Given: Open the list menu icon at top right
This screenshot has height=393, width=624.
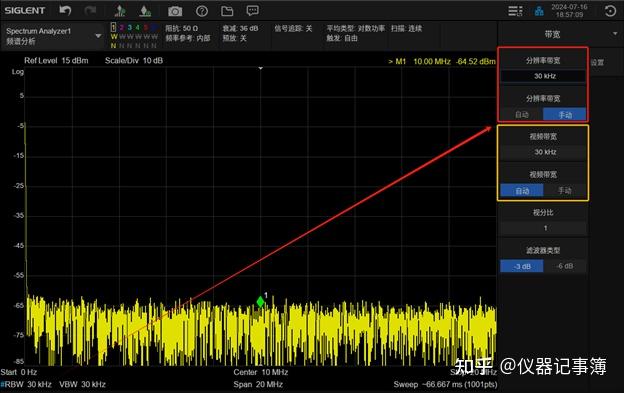Looking at the screenshot, I should pos(515,11).
